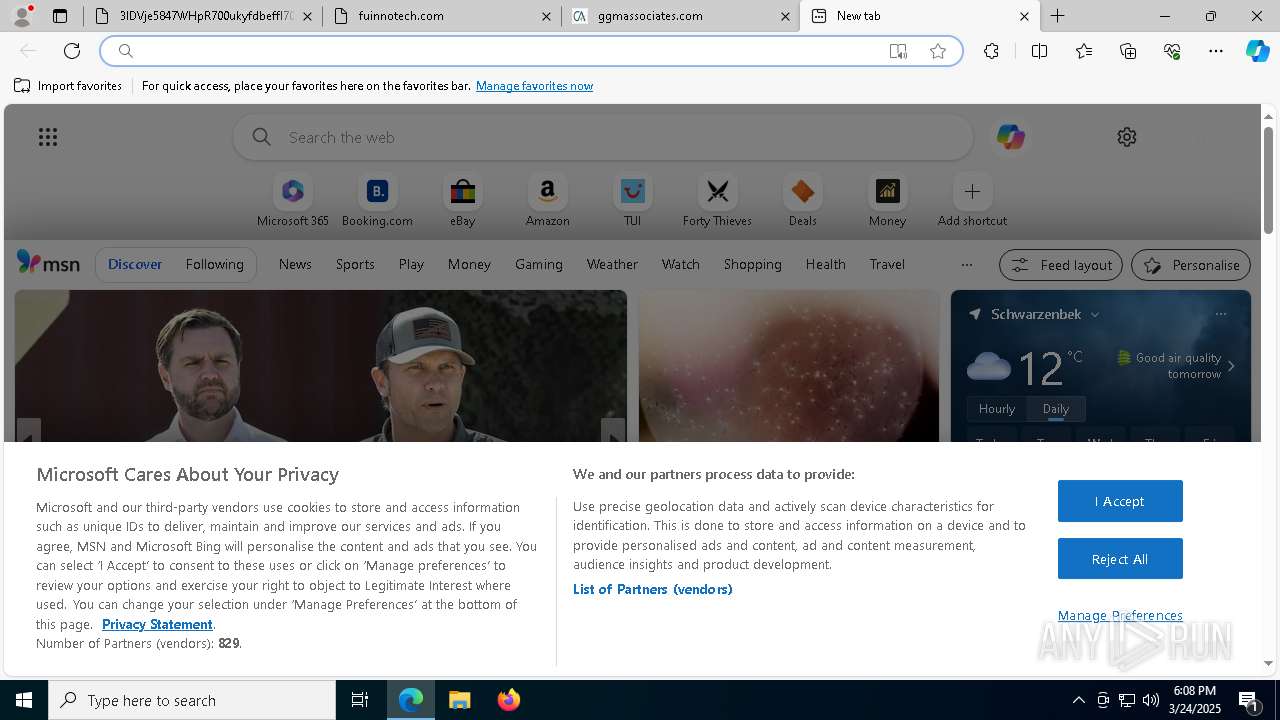Open the tab actions menu icon
This screenshot has width=1280, height=720.
point(60,16)
